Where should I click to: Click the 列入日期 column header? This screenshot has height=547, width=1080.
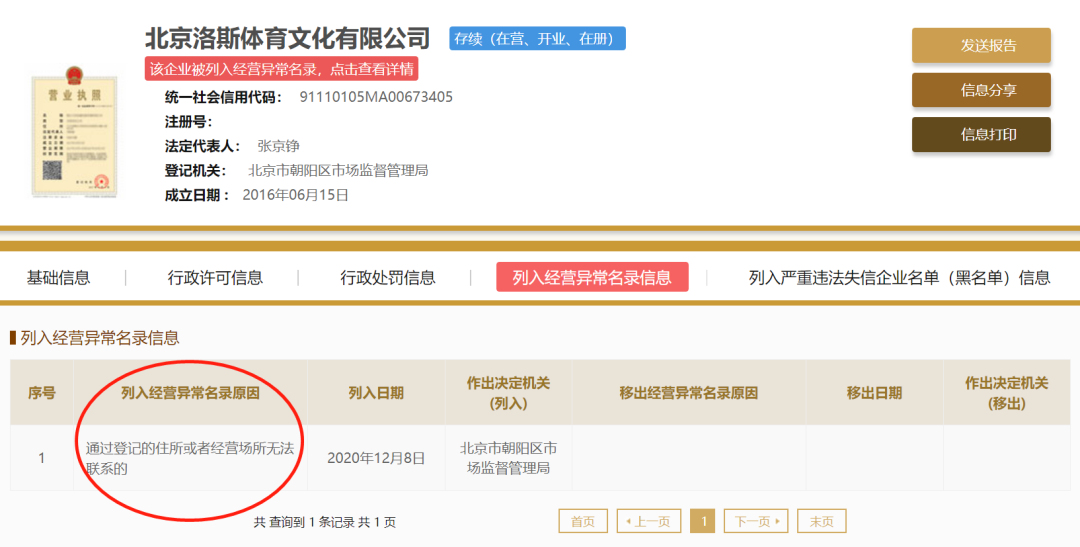pyautogui.click(x=376, y=393)
